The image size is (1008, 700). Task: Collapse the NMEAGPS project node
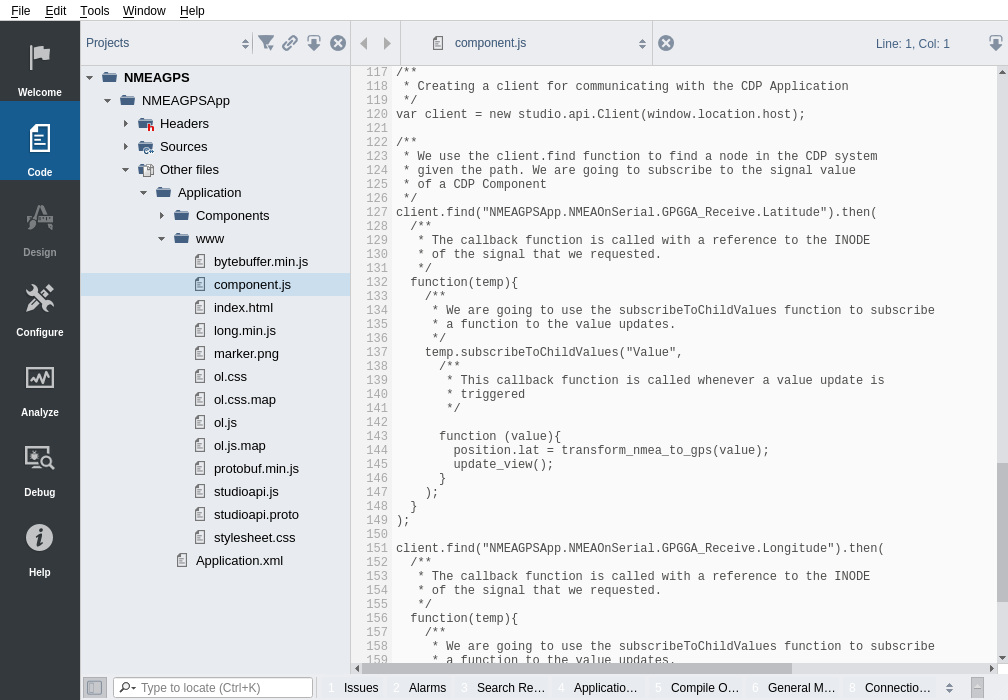[90, 78]
